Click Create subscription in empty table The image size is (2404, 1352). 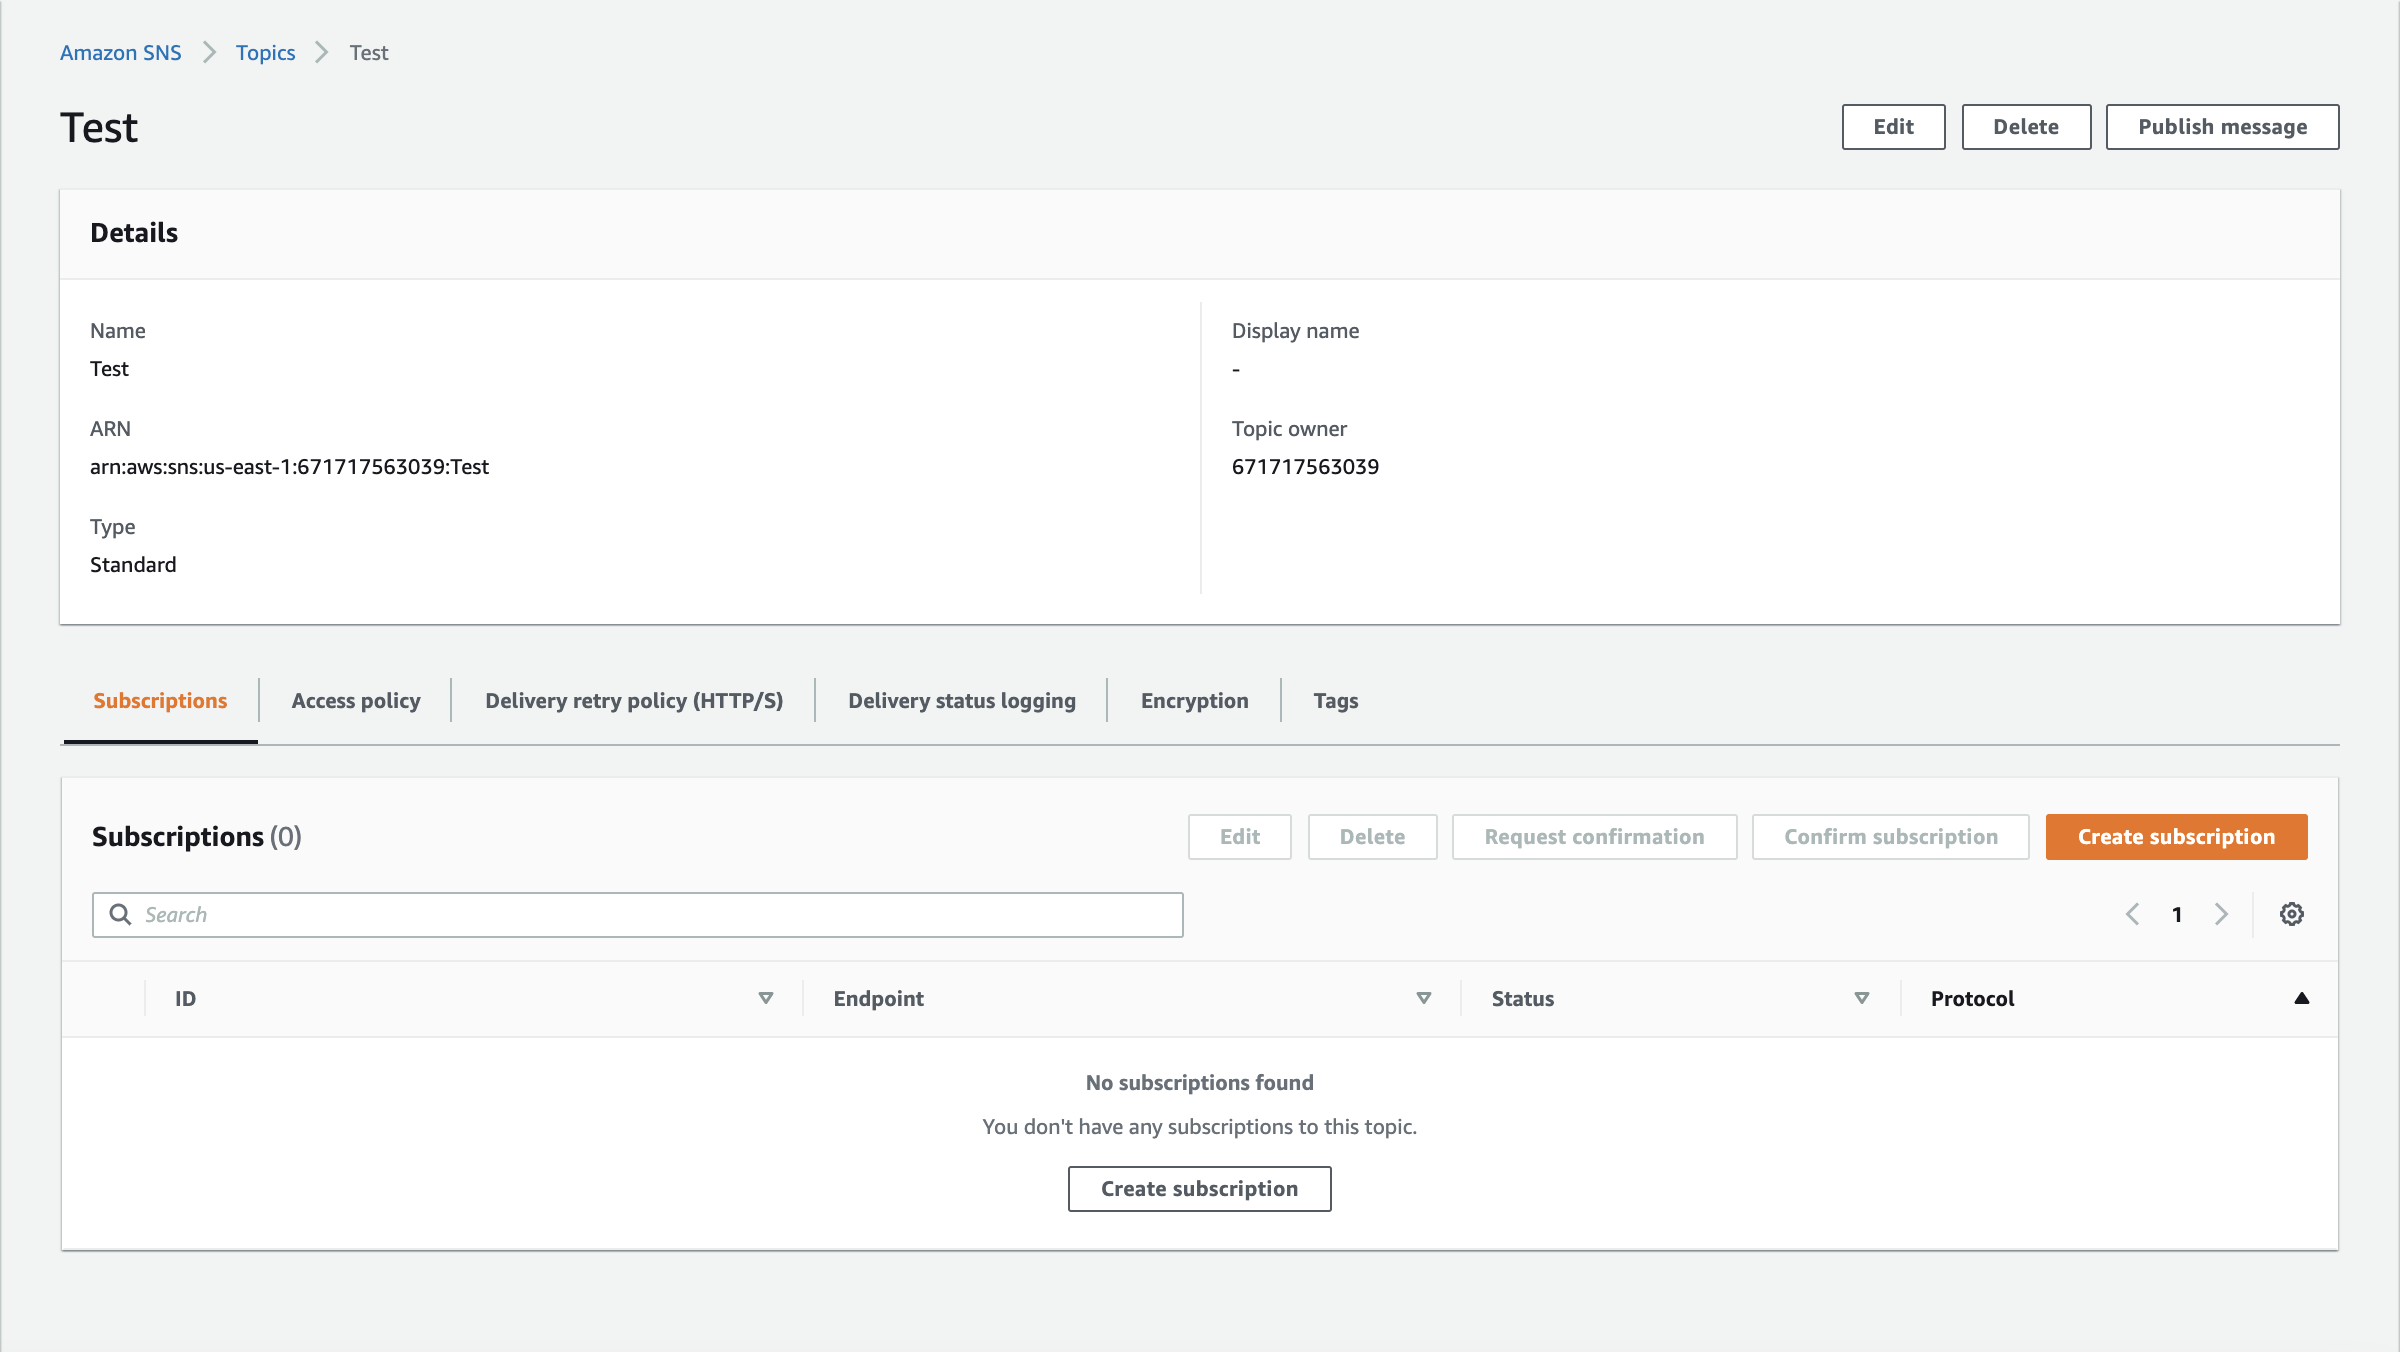point(1199,1189)
